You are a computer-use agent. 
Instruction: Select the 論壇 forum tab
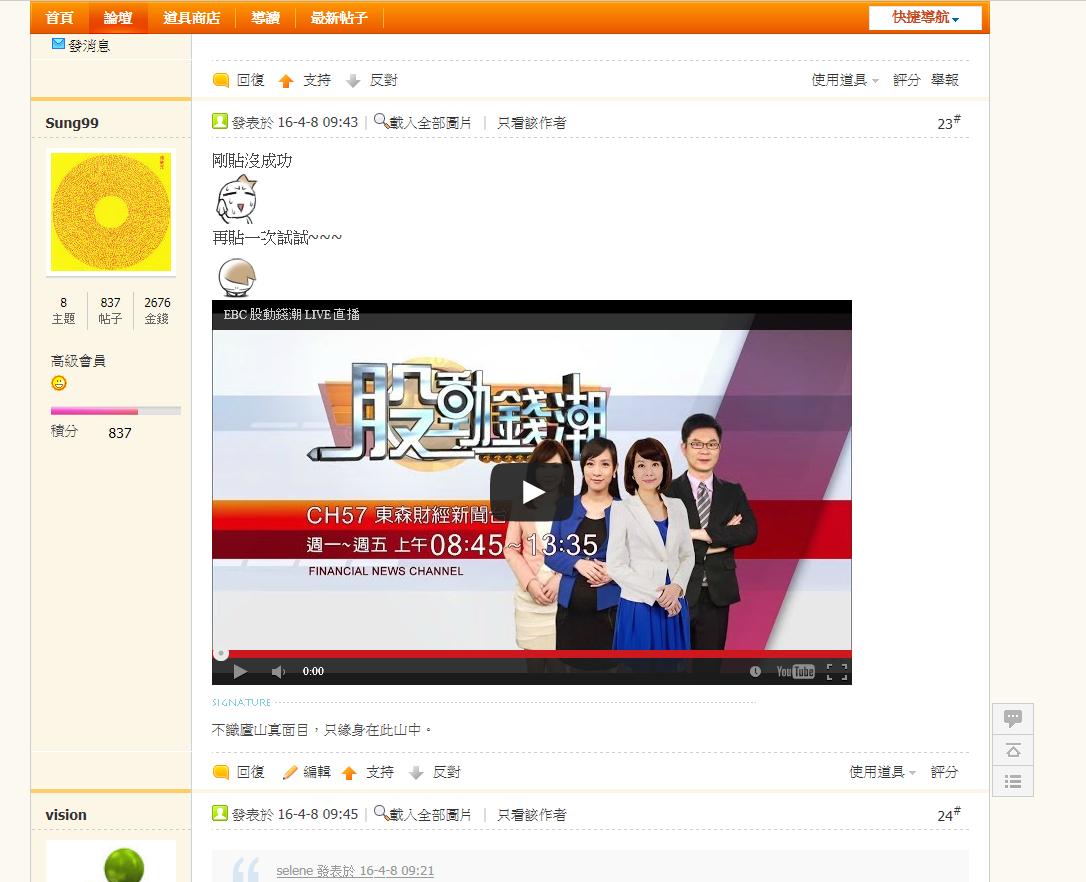(x=118, y=17)
